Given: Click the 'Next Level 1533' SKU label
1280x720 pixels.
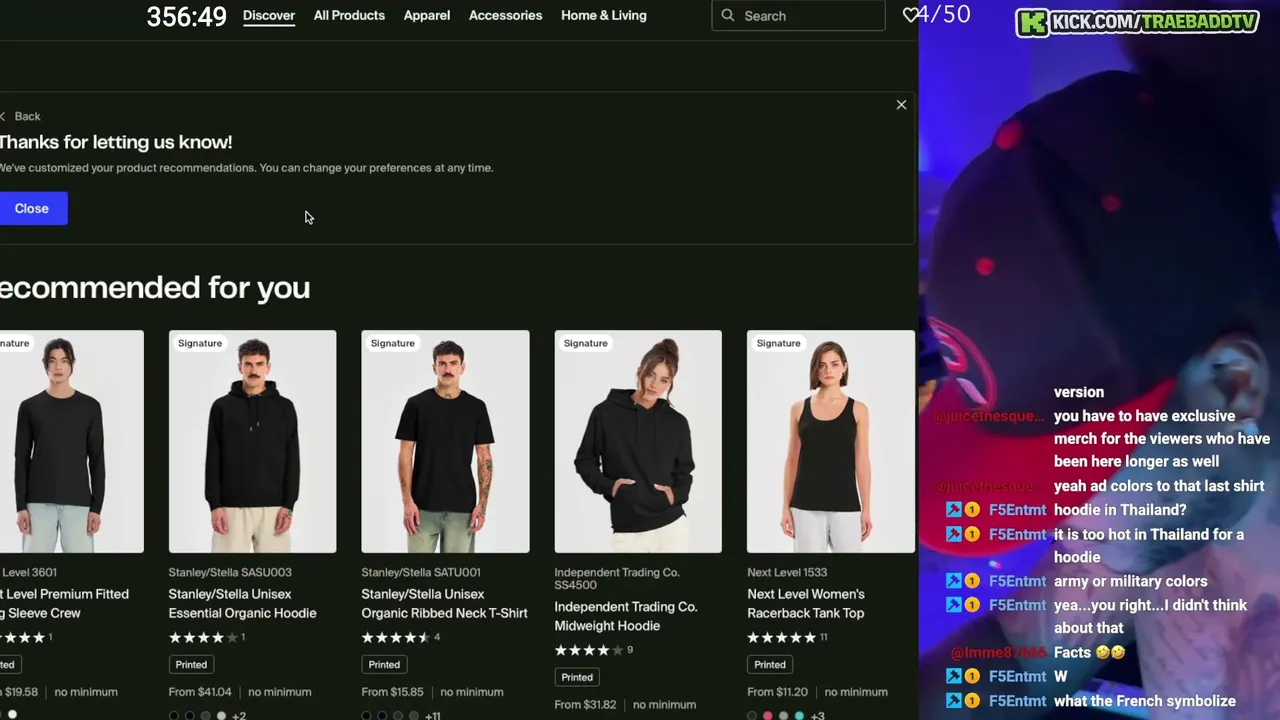Looking at the screenshot, I should 787,572.
